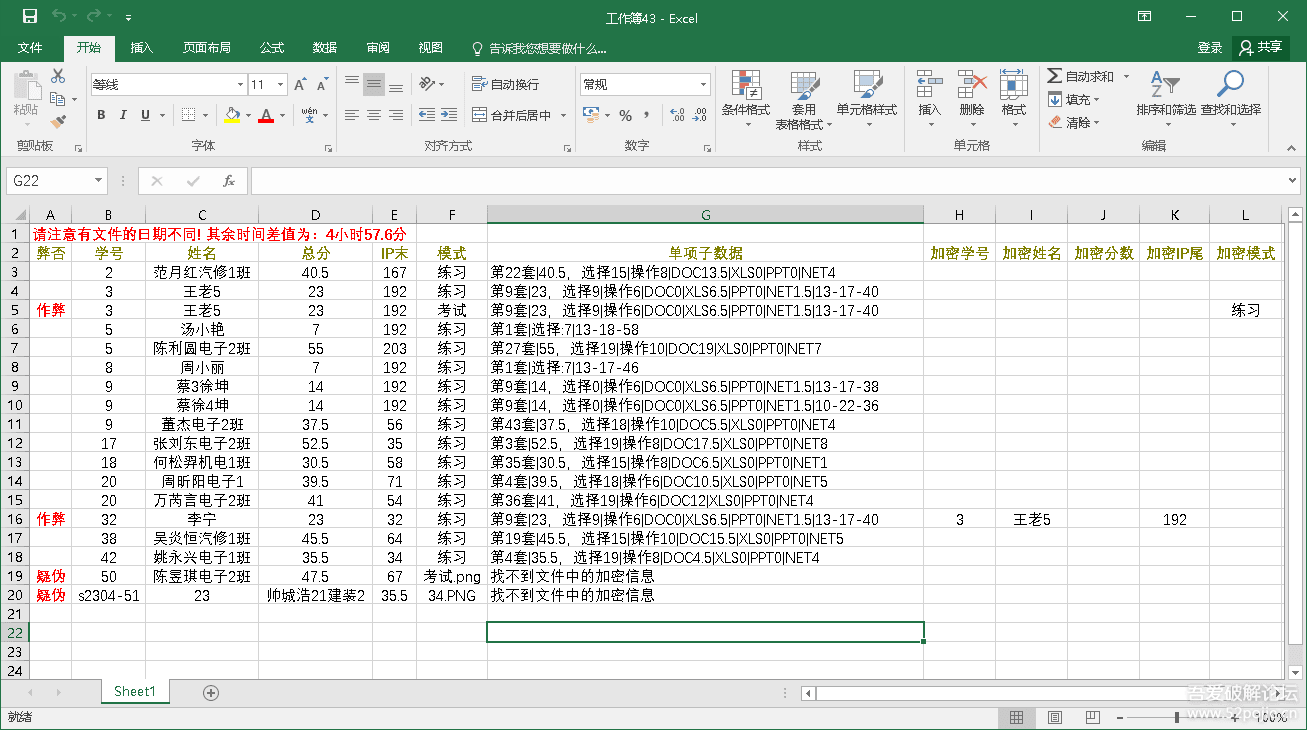Add a new sheet with the plus button

click(x=211, y=692)
